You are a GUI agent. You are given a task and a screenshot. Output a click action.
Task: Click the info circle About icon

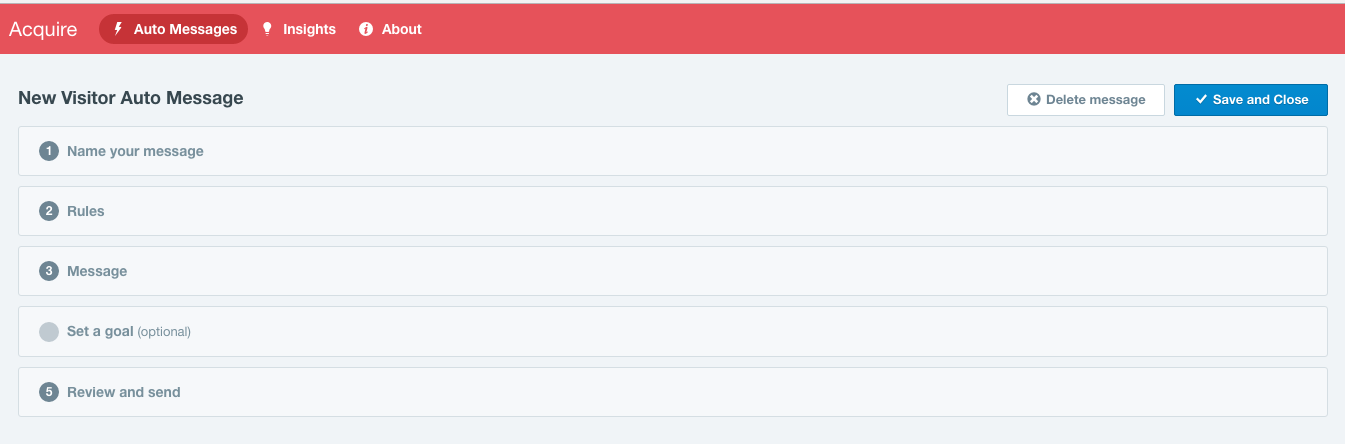(x=366, y=29)
